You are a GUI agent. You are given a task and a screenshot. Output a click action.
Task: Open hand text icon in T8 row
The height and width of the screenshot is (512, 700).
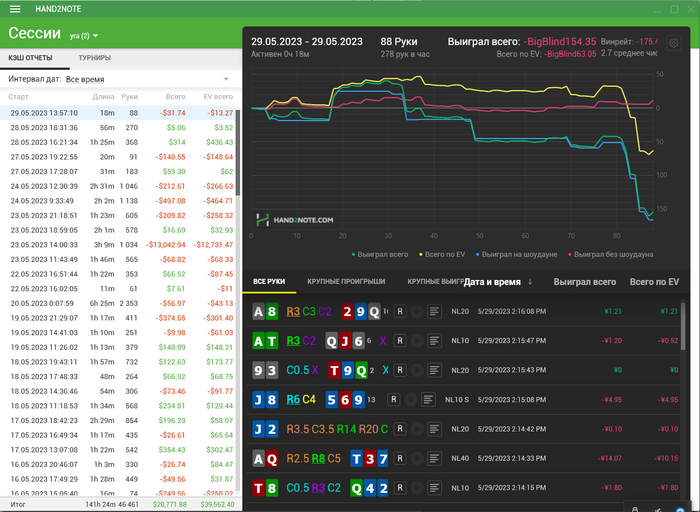[x=434, y=488]
